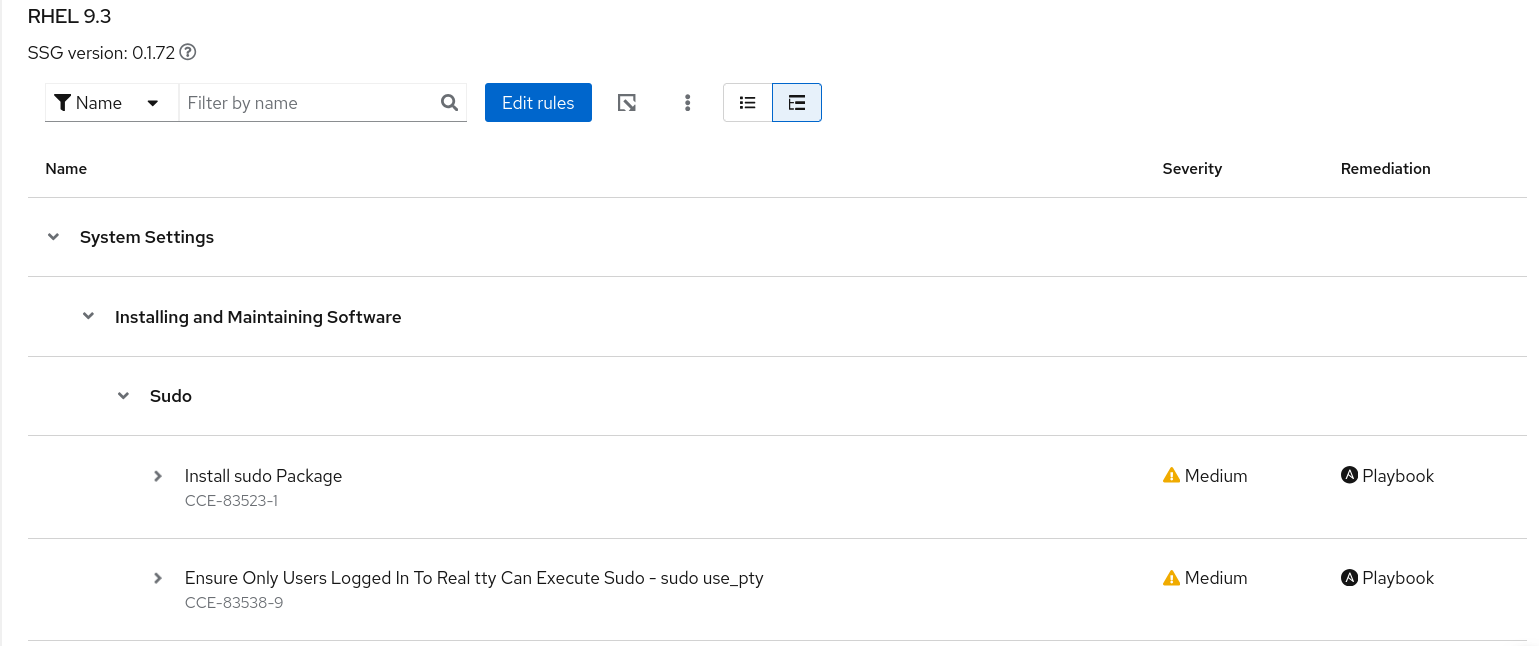
Task: Expand the sudo use_pty rule row
Action: click(158, 578)
